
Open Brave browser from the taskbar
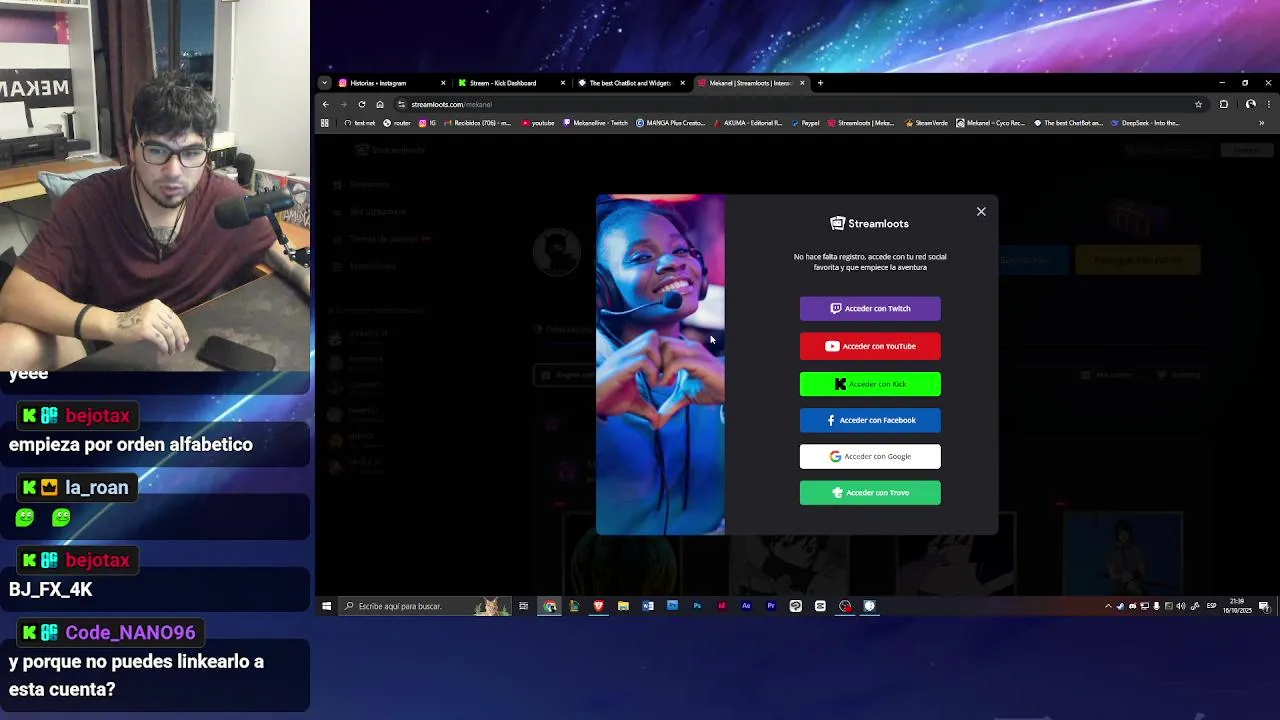click(598, 606)
